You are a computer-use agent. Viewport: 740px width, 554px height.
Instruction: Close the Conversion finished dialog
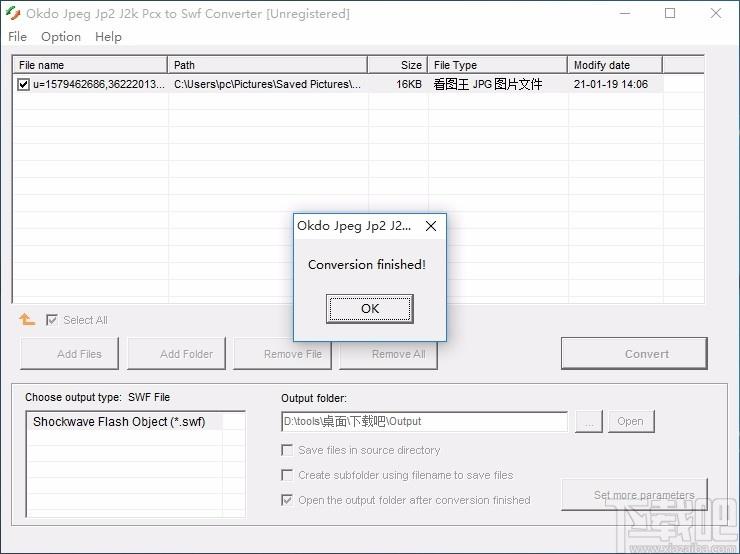click(430, 226)
